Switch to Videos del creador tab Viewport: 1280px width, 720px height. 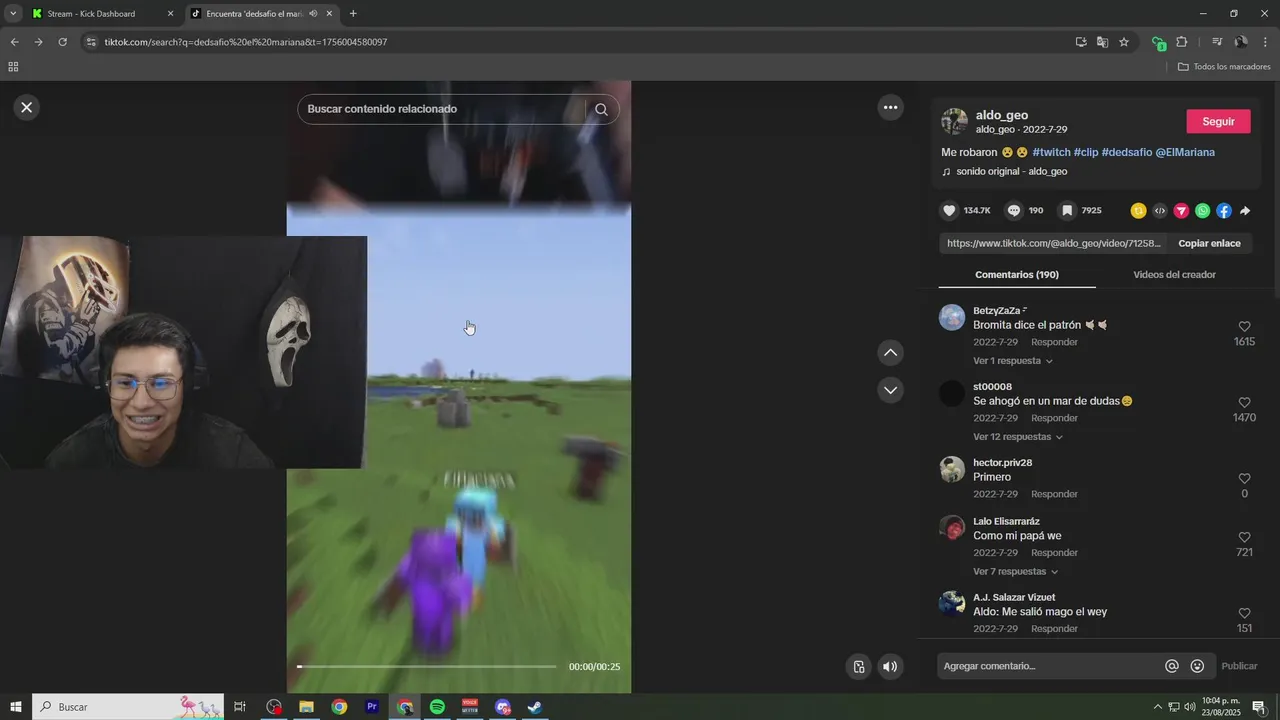click(x=1174, y=274)
